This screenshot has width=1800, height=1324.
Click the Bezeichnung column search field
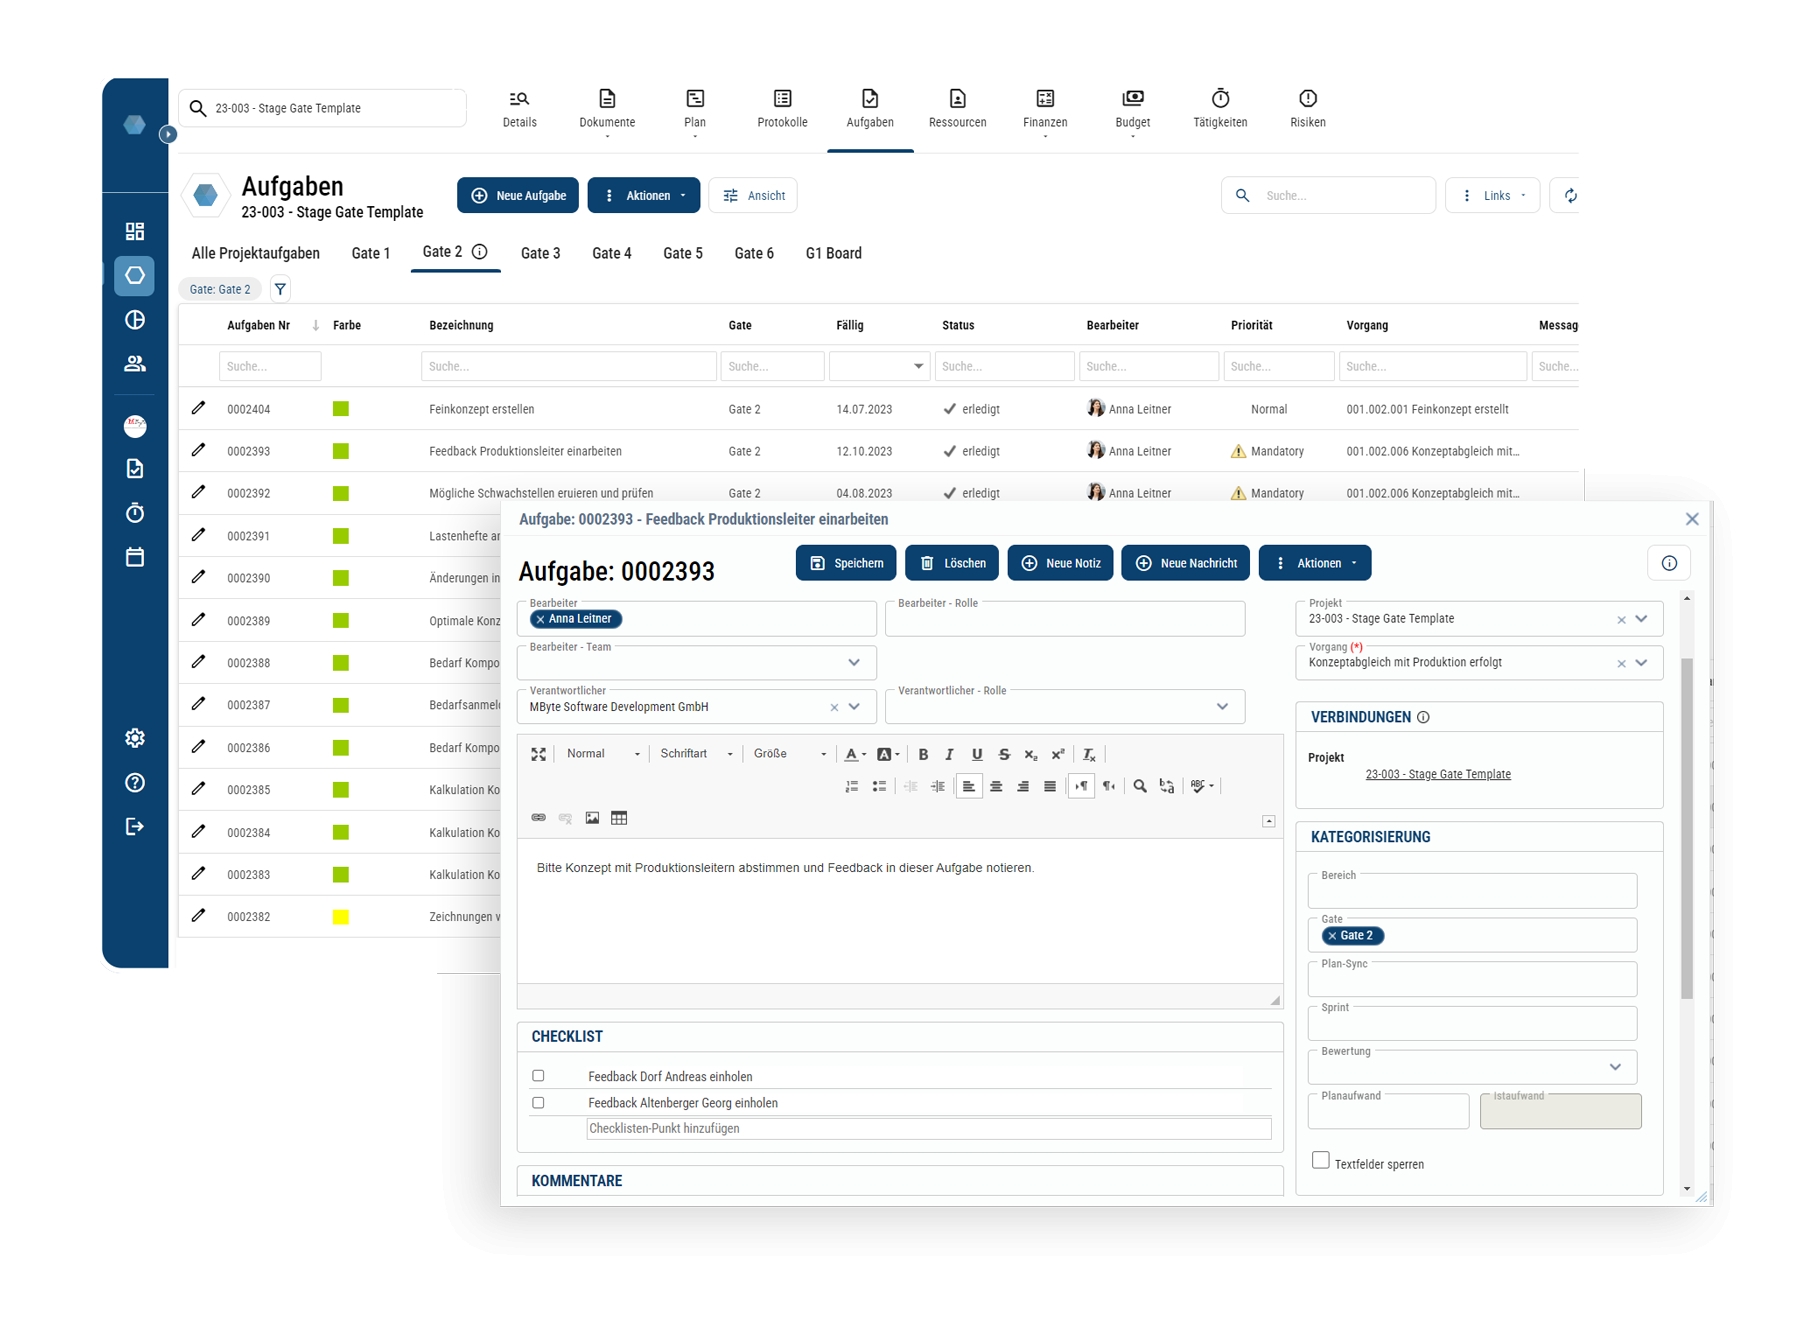[x=569, y=366]
